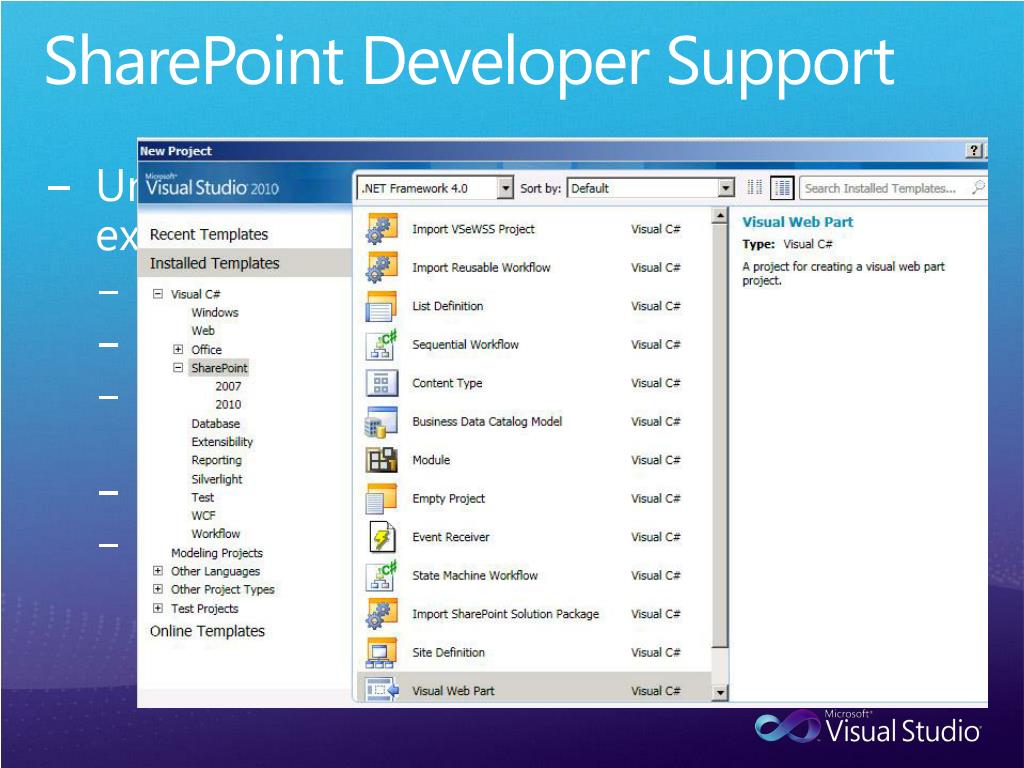The height and width of the screenshot is (768, 1024).
Task: Switch to small icons view
Action: pos(755,188)
